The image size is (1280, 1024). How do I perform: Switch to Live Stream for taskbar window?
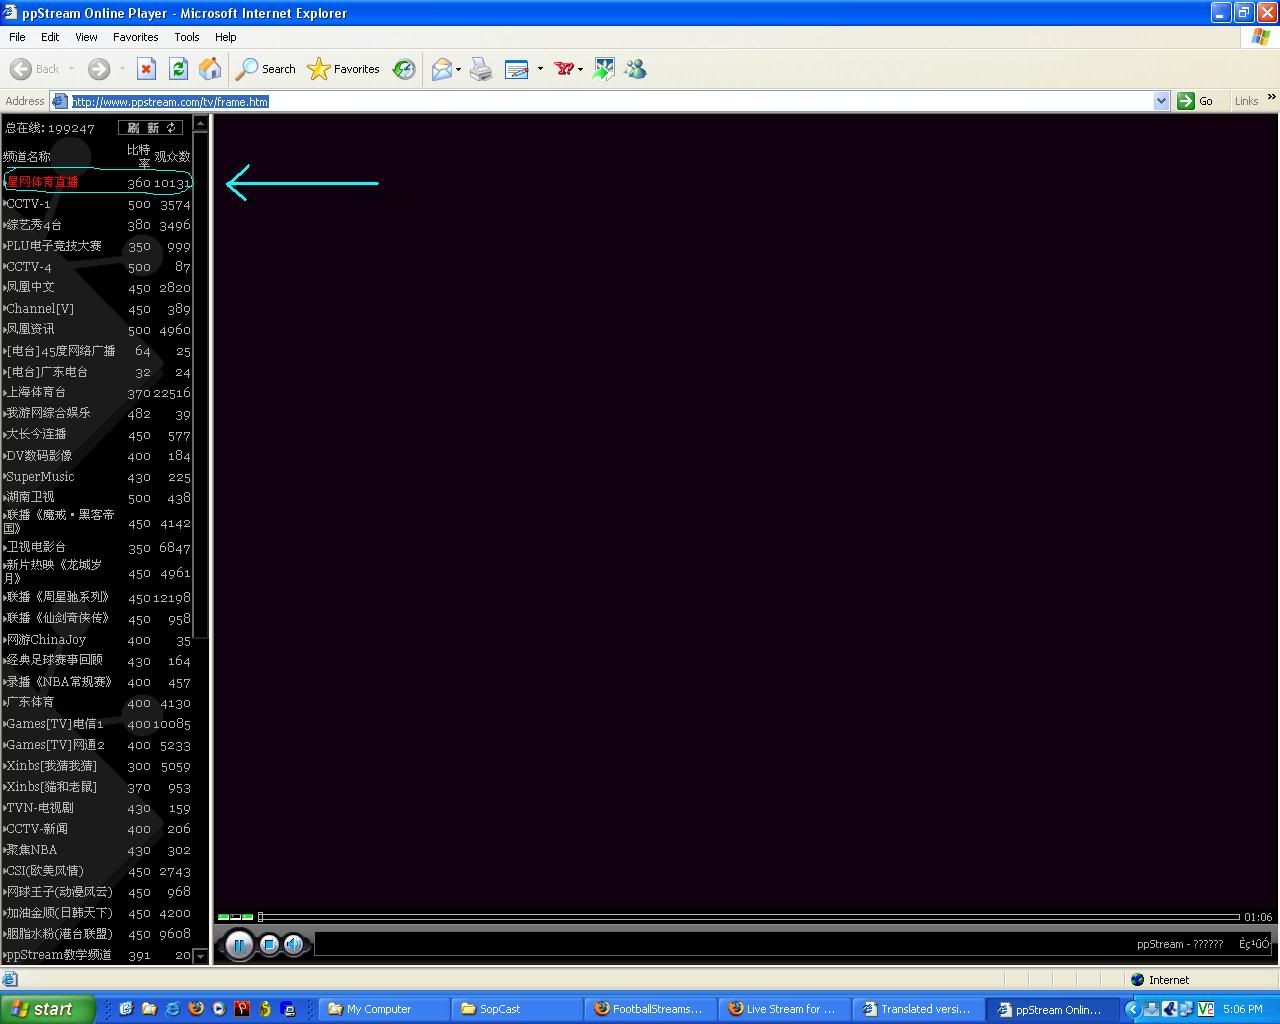pyautogui.click(x=783, y=1009)
